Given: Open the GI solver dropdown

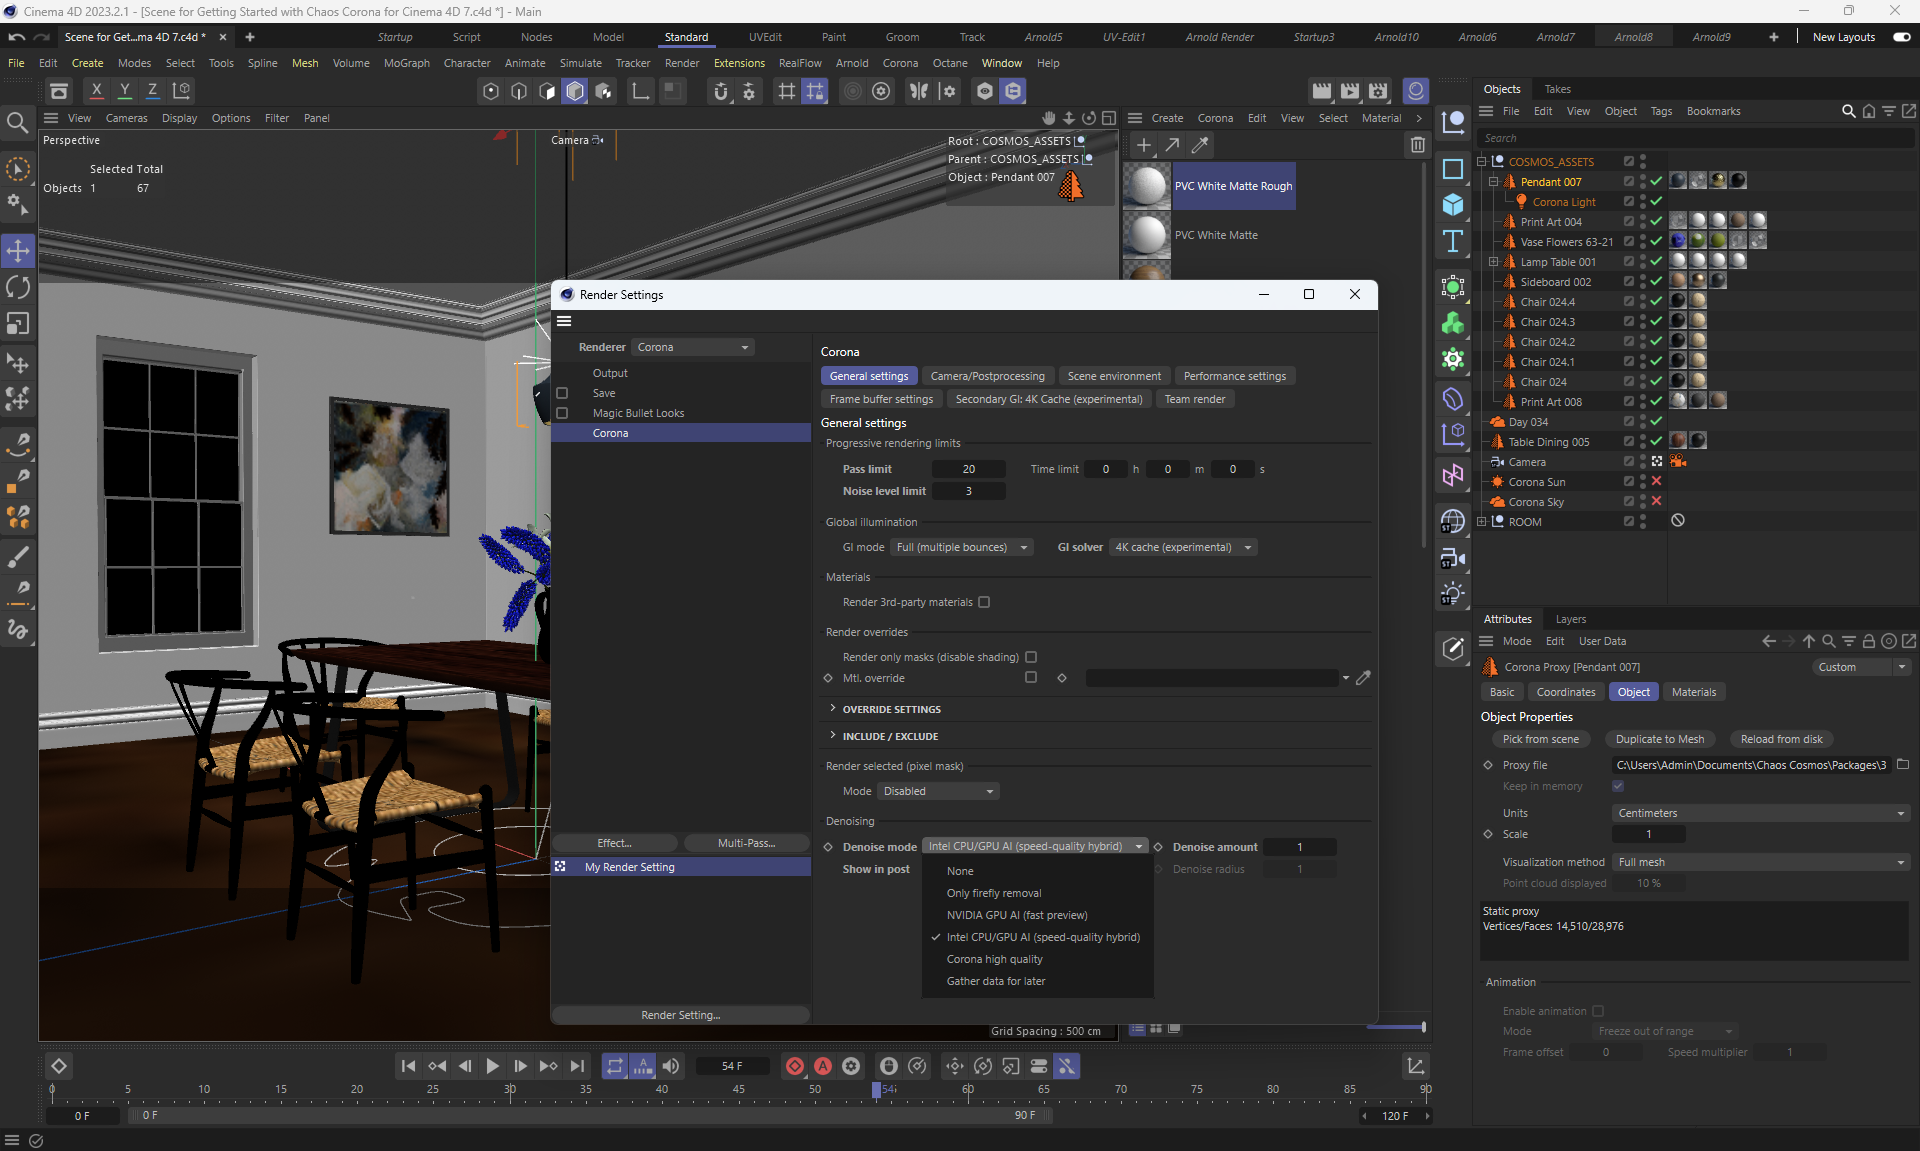Looking at the screenshot, I should click(1183, 547).
